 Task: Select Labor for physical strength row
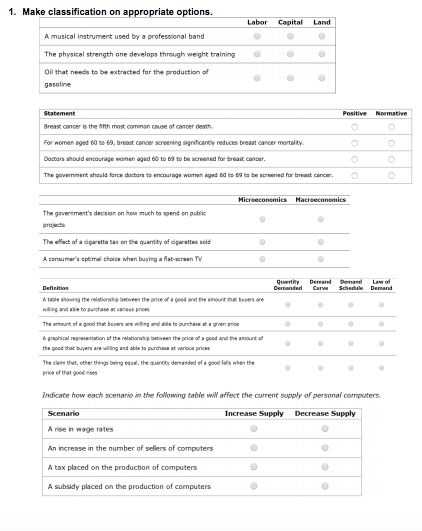(x=257, y=54)
